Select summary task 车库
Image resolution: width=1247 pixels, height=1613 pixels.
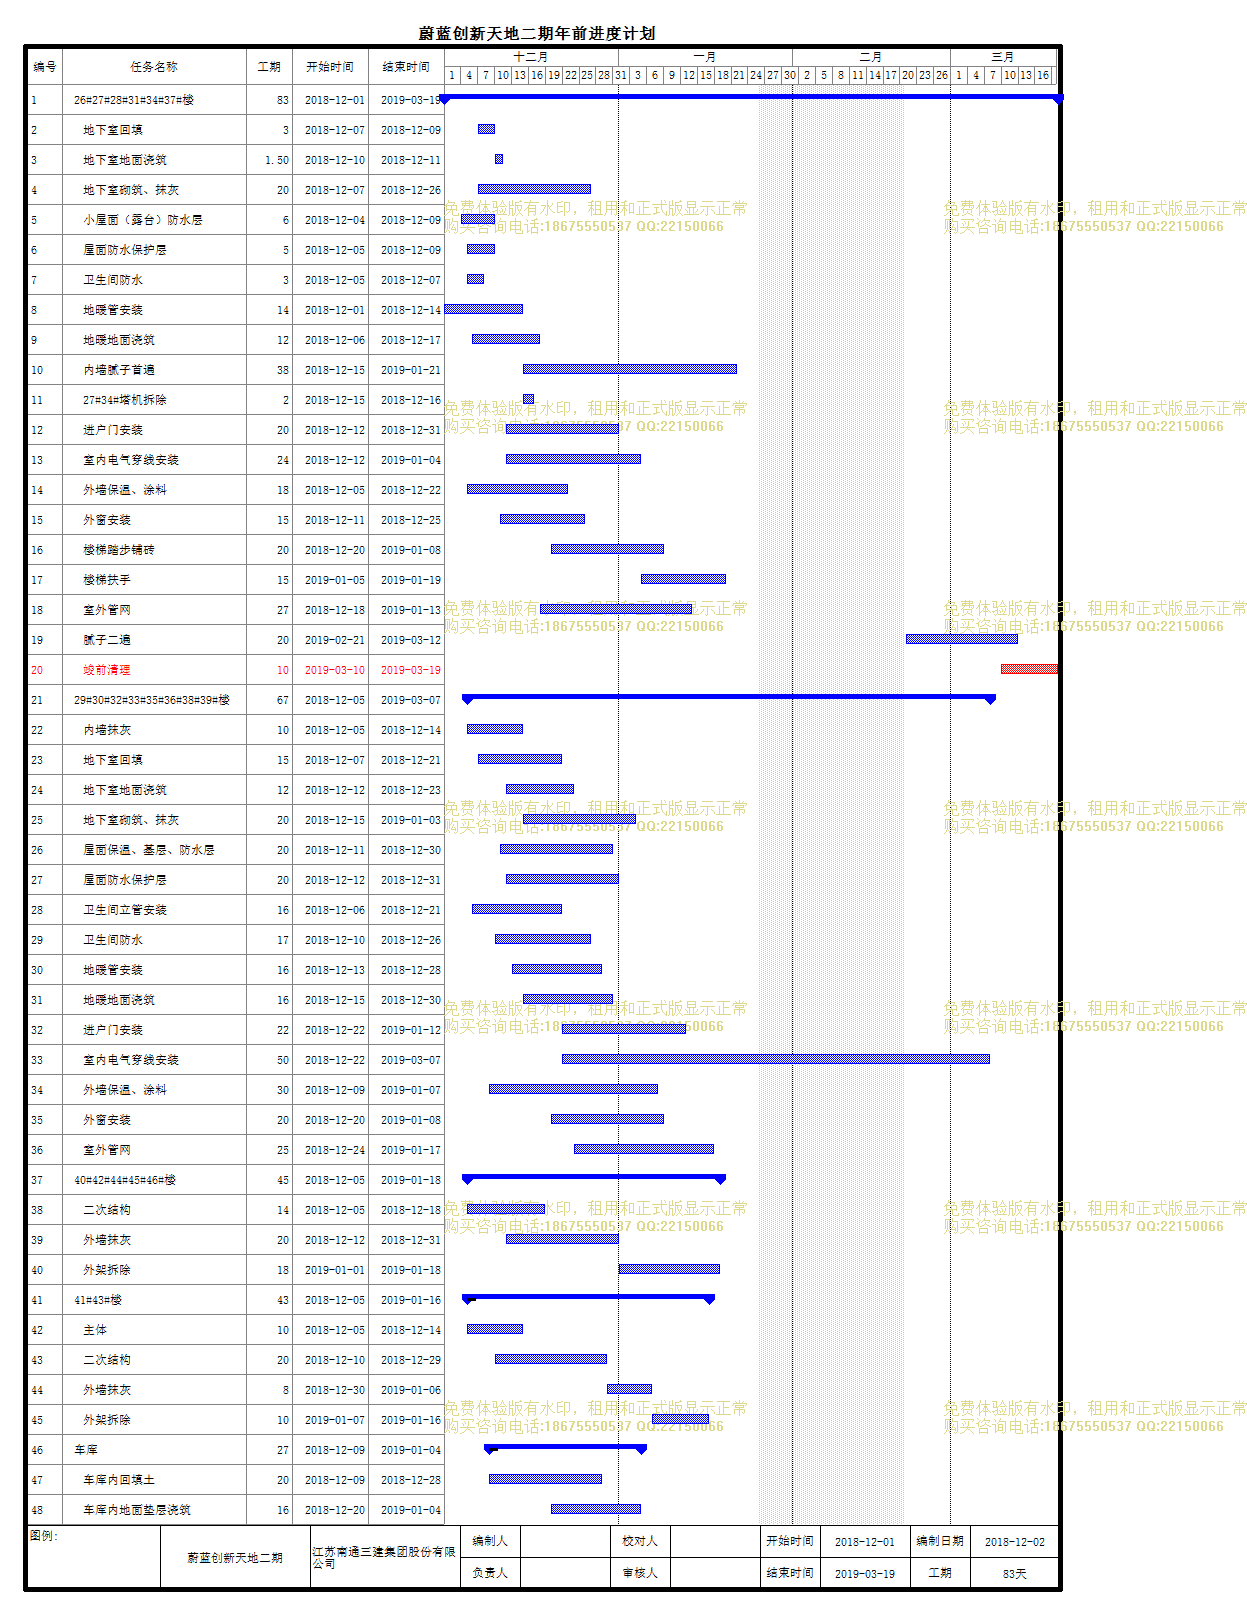(x=86, y=1450)
